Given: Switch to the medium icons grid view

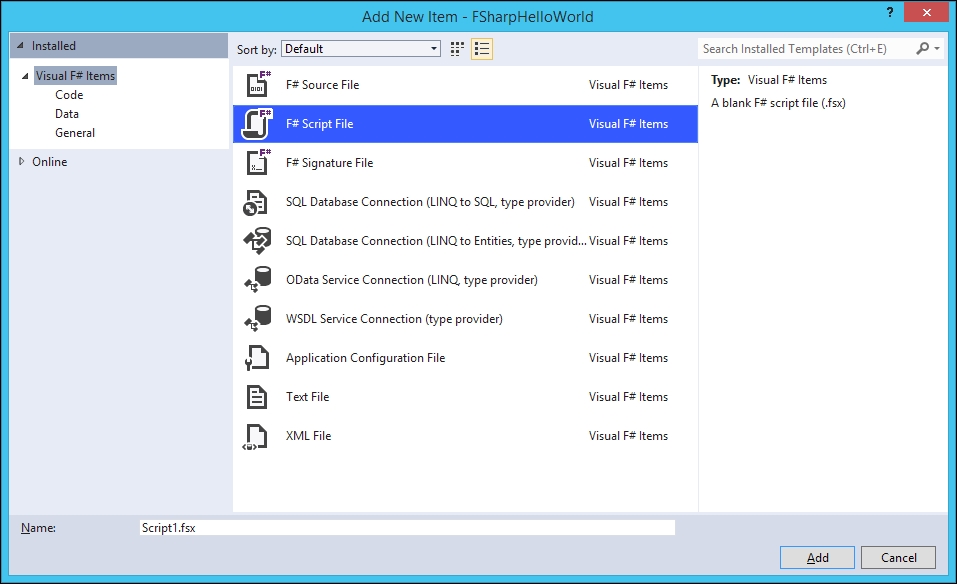Looking at the screenshot, I should tap(457, 49).
